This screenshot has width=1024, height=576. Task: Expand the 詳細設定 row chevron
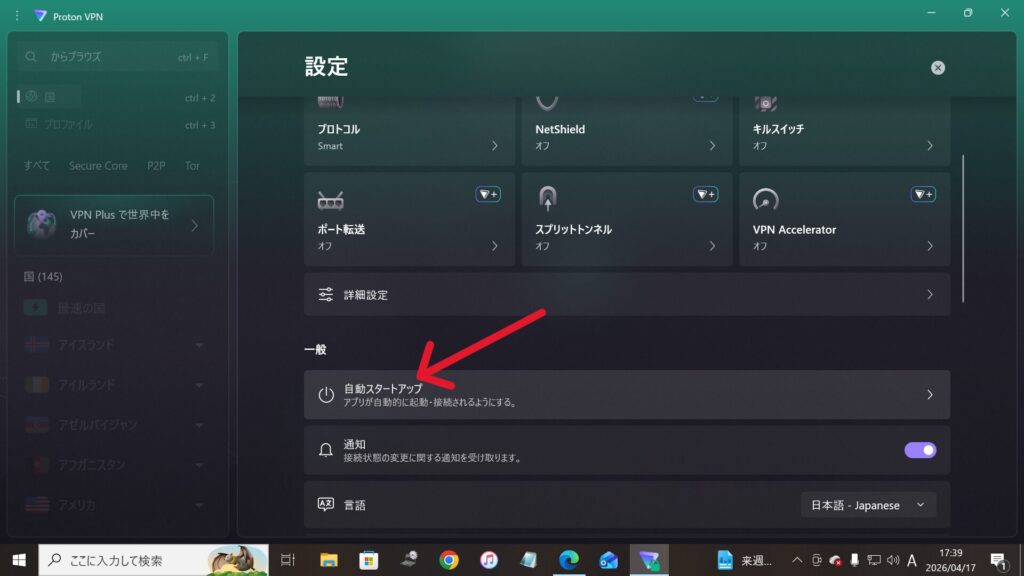pyautogui.click(x=929, y=295)
